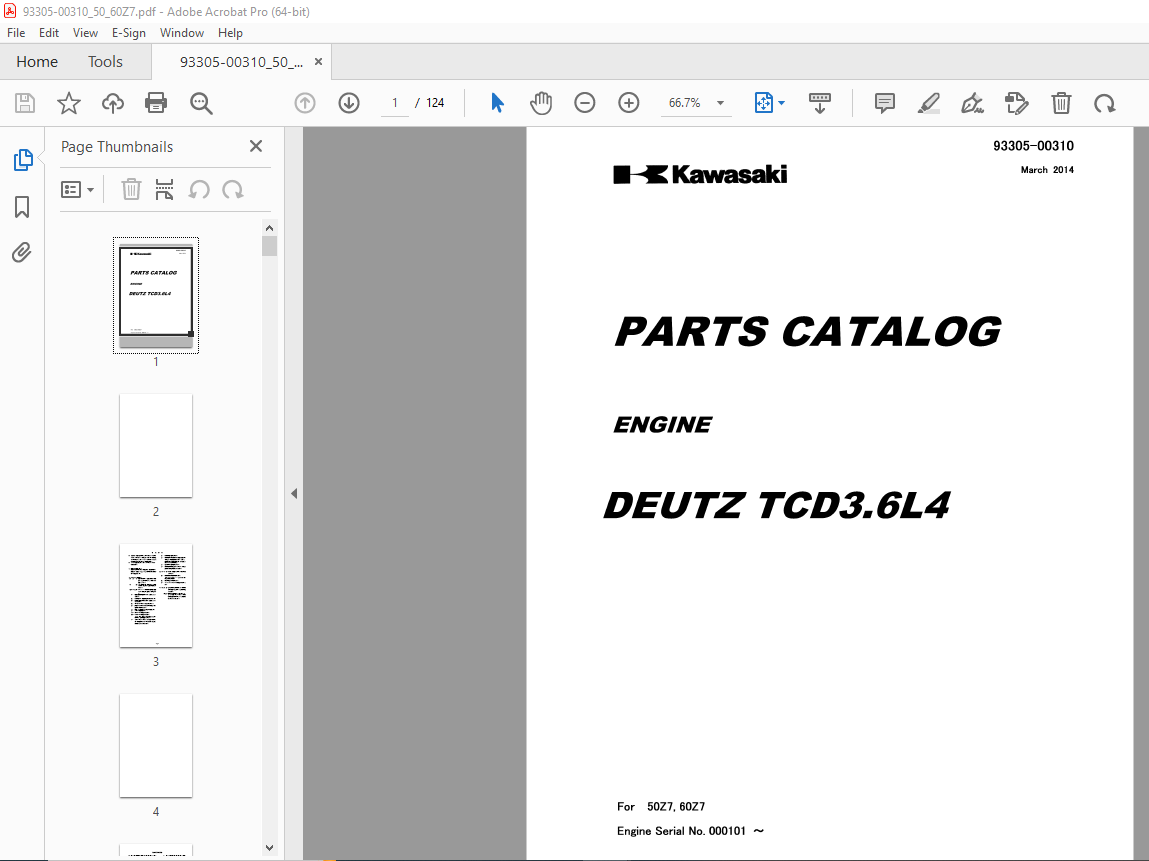This screenshot has width=1149, height=861.
Task: Upload the file to cloud
Action: click(x=113, y=103)
